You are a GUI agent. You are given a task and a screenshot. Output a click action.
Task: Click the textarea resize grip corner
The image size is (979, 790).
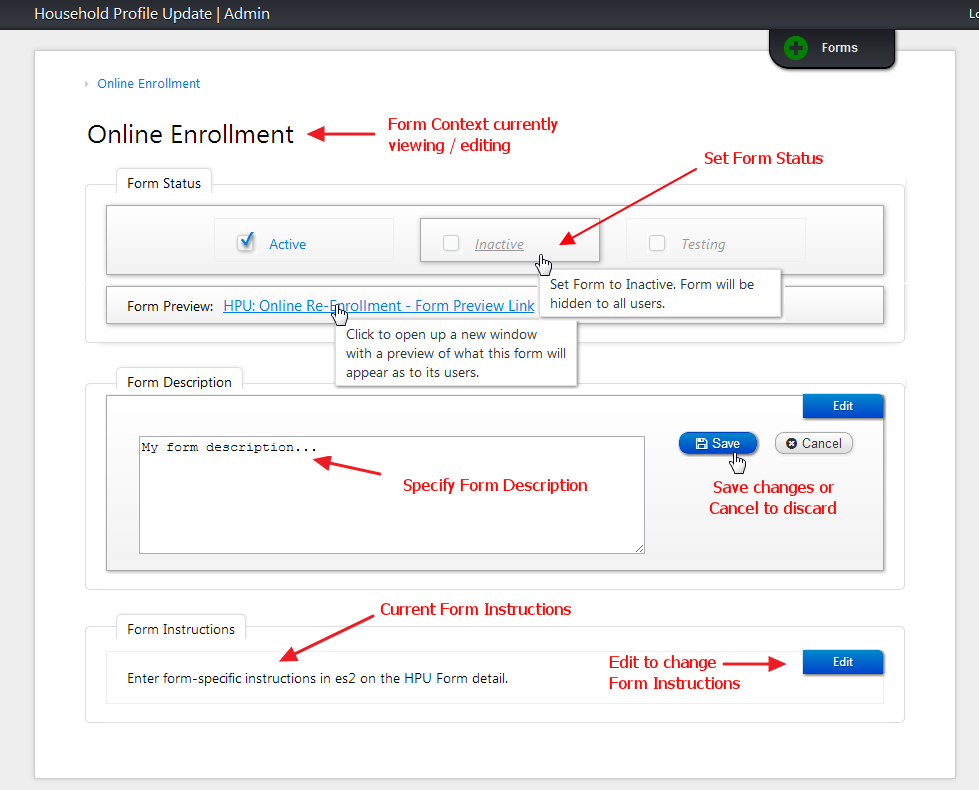(x=639, y=548)
